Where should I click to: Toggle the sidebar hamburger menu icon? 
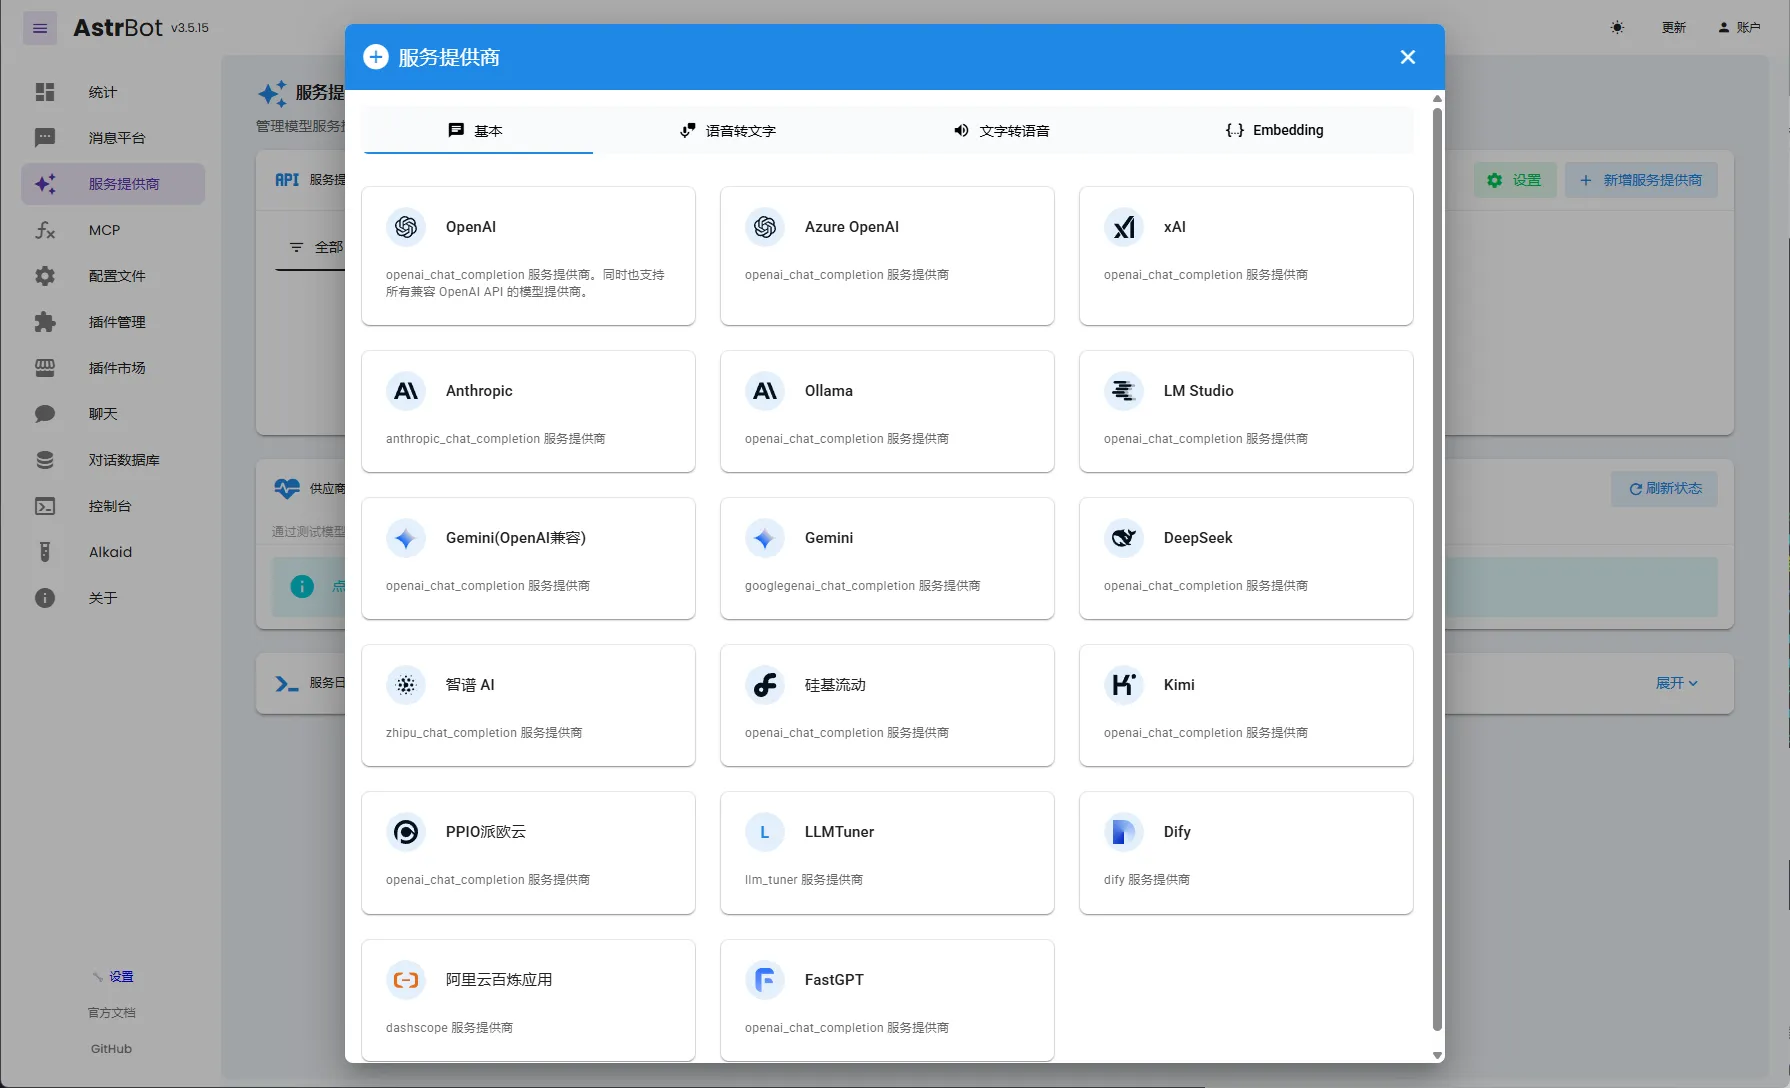(x=40, y=28)
